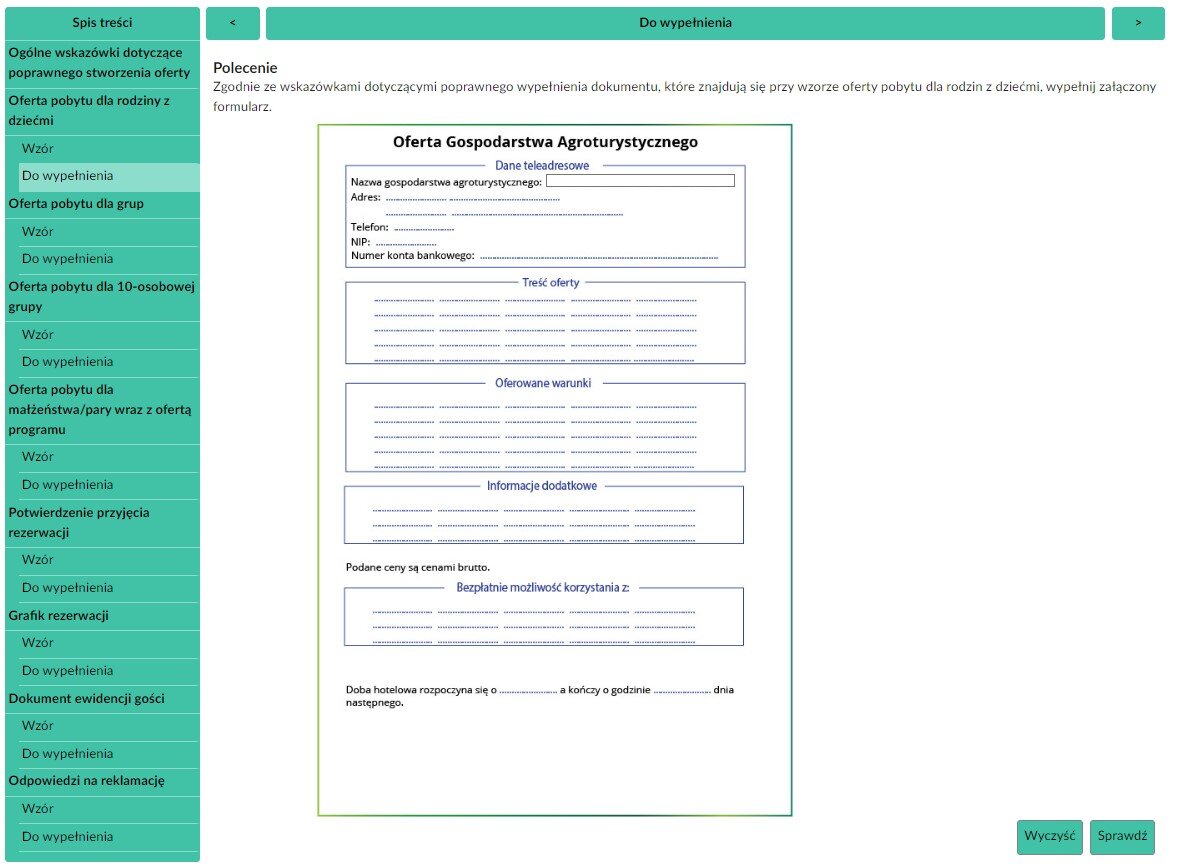Select Odpowiedzi na reklamację section
Image resolution: width=1181 pixels, height=867 pixels.
[86, 780]
